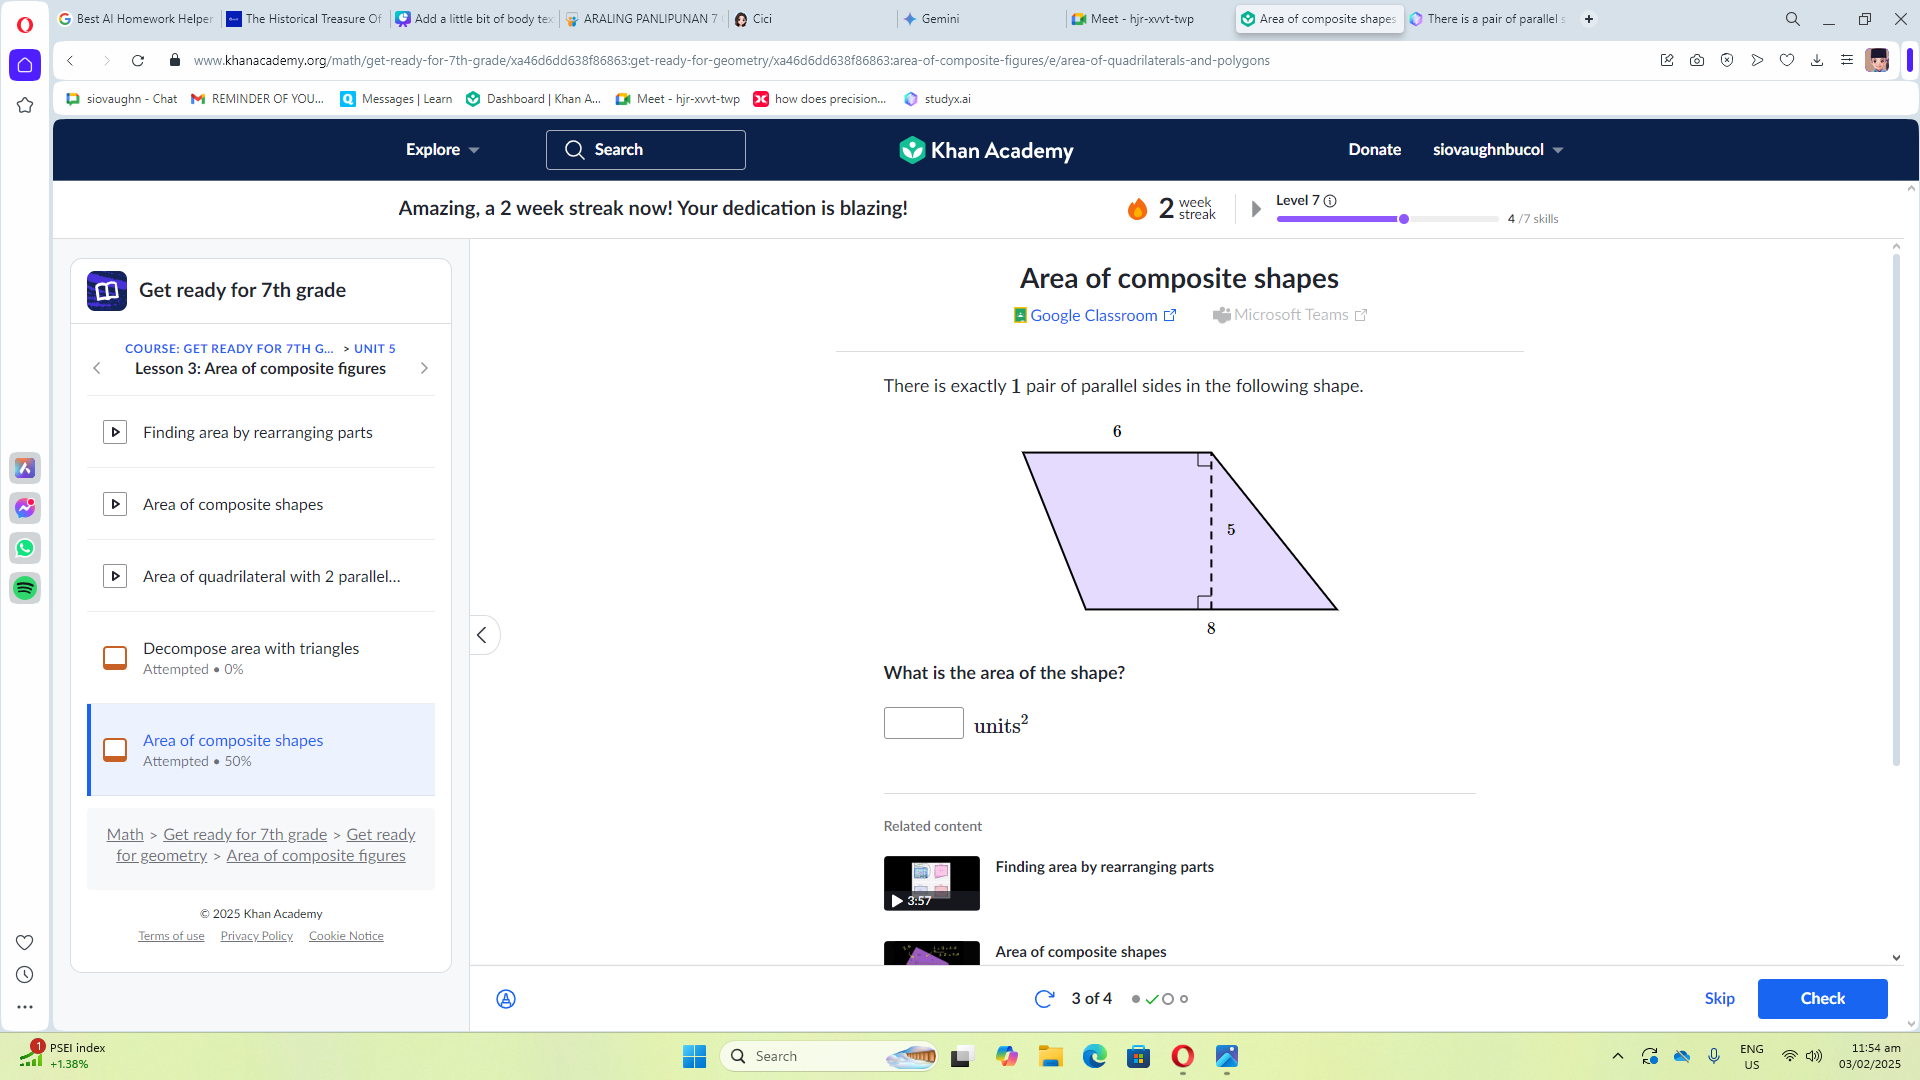Click the heart icon in address bar
Screen dimensions: 1920x1080
tap(1787, 60)
